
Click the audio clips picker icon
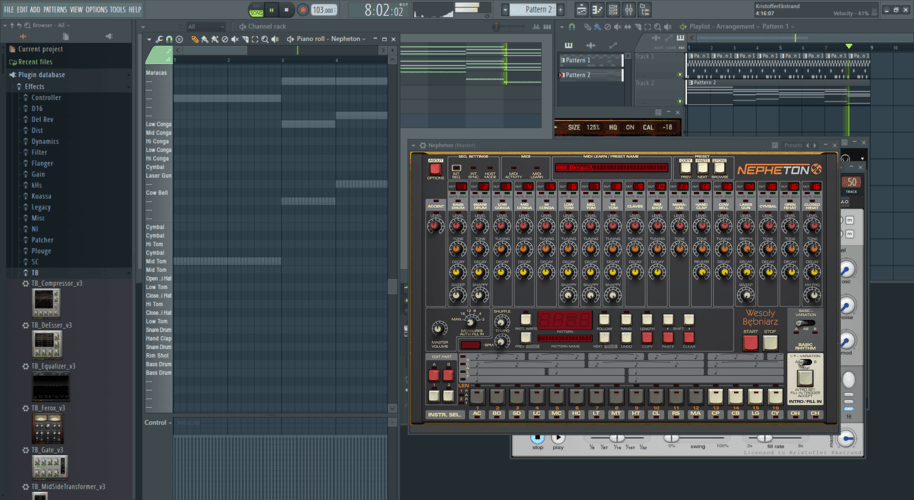[x=590, y=45]
